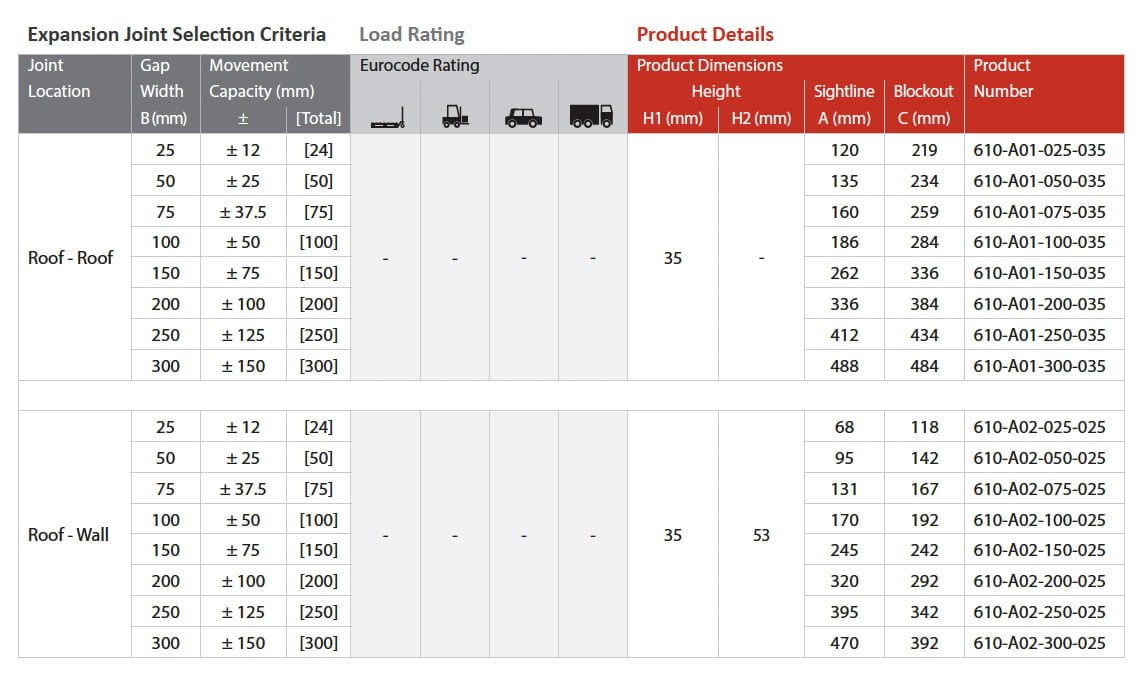Click the car load rating icon
1144x679 pixels.
point(523,117)
